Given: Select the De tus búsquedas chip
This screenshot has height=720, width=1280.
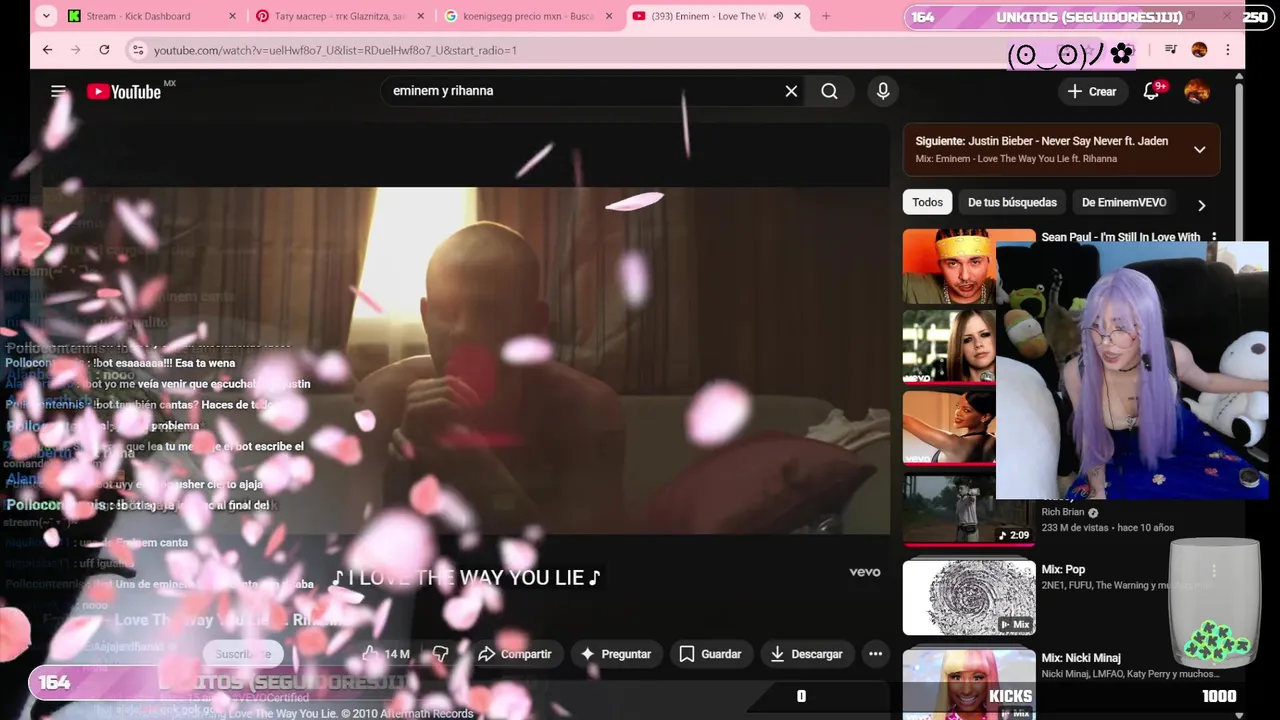Looking at the screenshot, I should point(1012,202).
